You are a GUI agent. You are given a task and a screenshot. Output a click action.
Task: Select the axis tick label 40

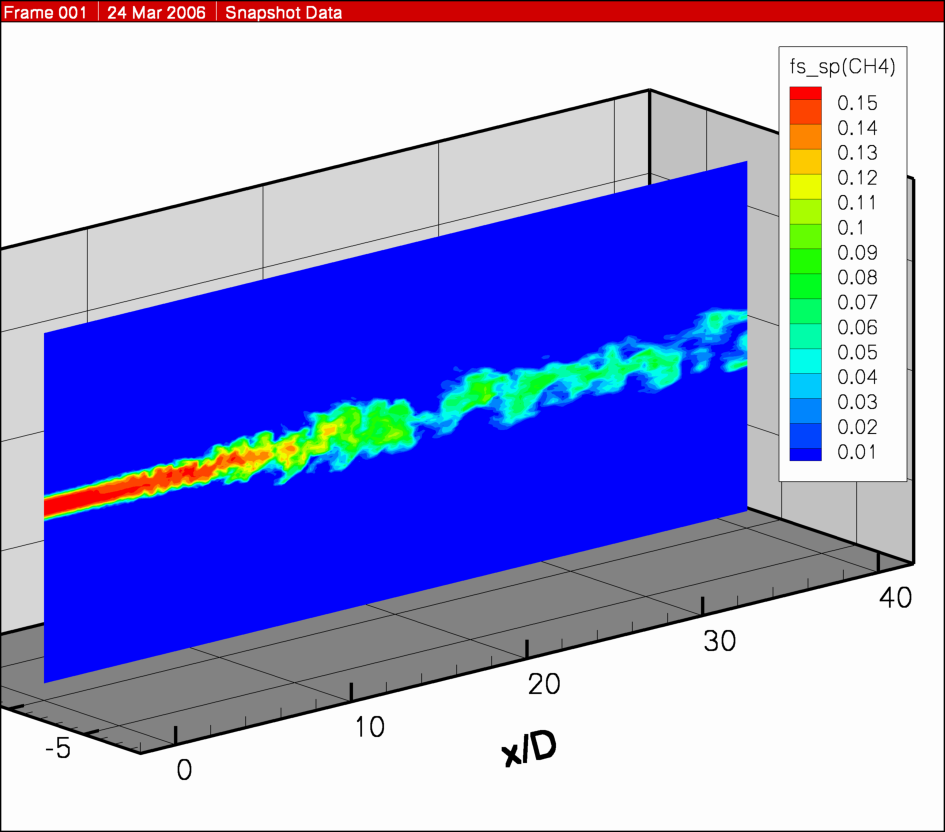point(894,597)
